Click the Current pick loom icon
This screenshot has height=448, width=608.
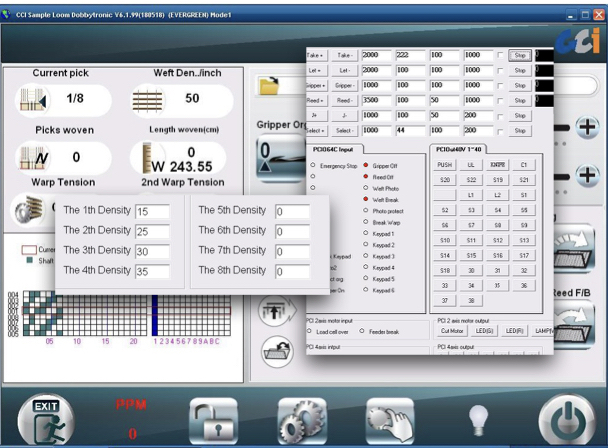(33, 100)
